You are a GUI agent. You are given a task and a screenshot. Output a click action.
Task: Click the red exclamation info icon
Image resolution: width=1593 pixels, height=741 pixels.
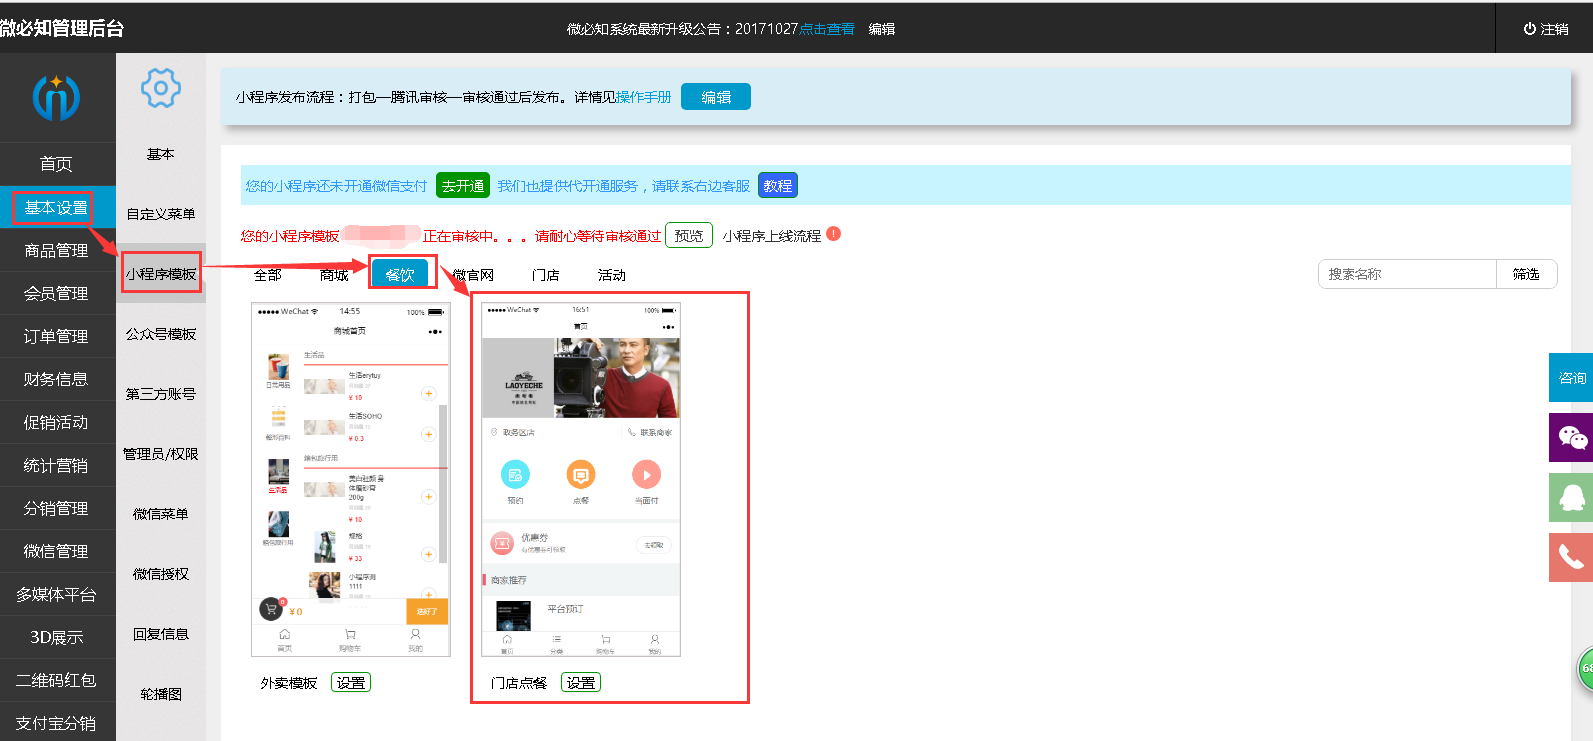coord(834,234)
